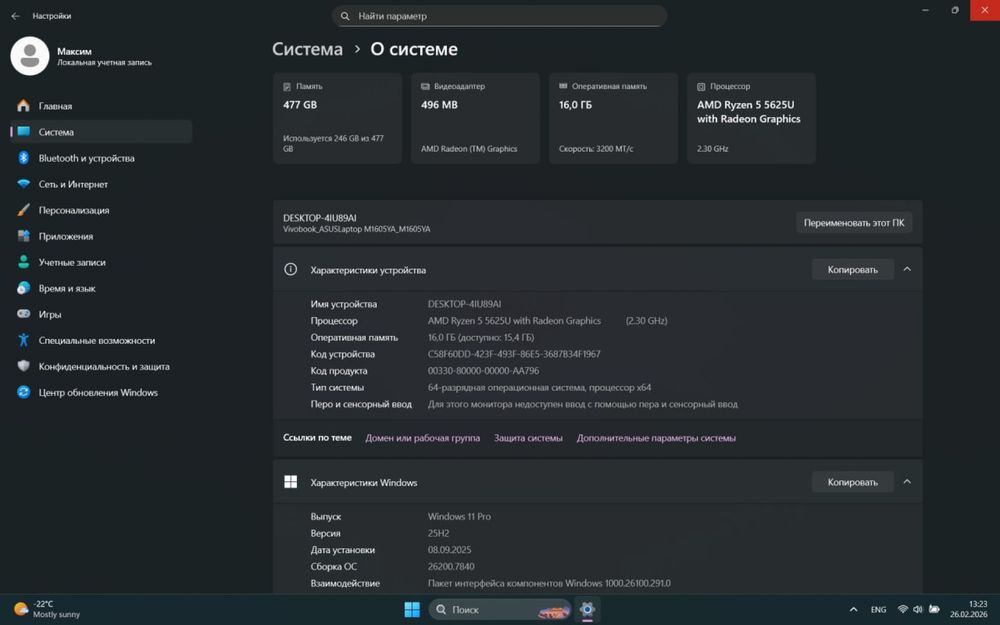This screenshot has width=1000, height=625.
Task: Collapse the Характеристики устройства section
Action: [907, 269]
